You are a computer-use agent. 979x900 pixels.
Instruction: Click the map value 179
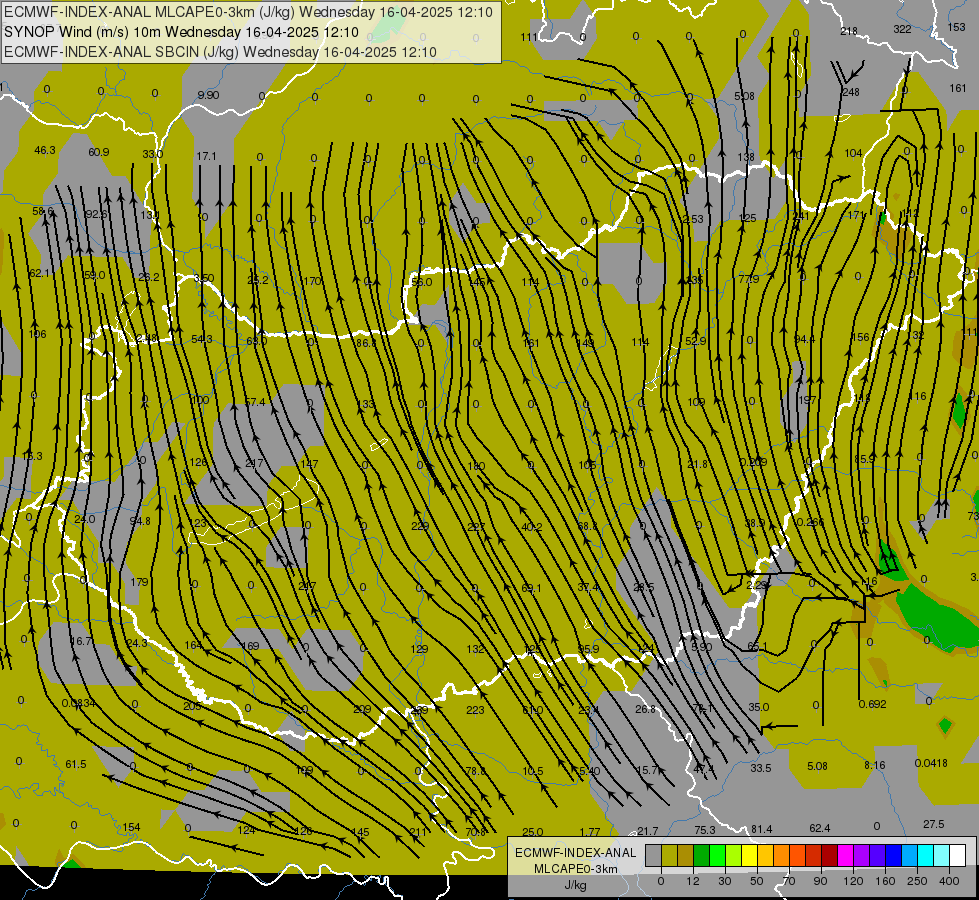(x=139, y=582)
